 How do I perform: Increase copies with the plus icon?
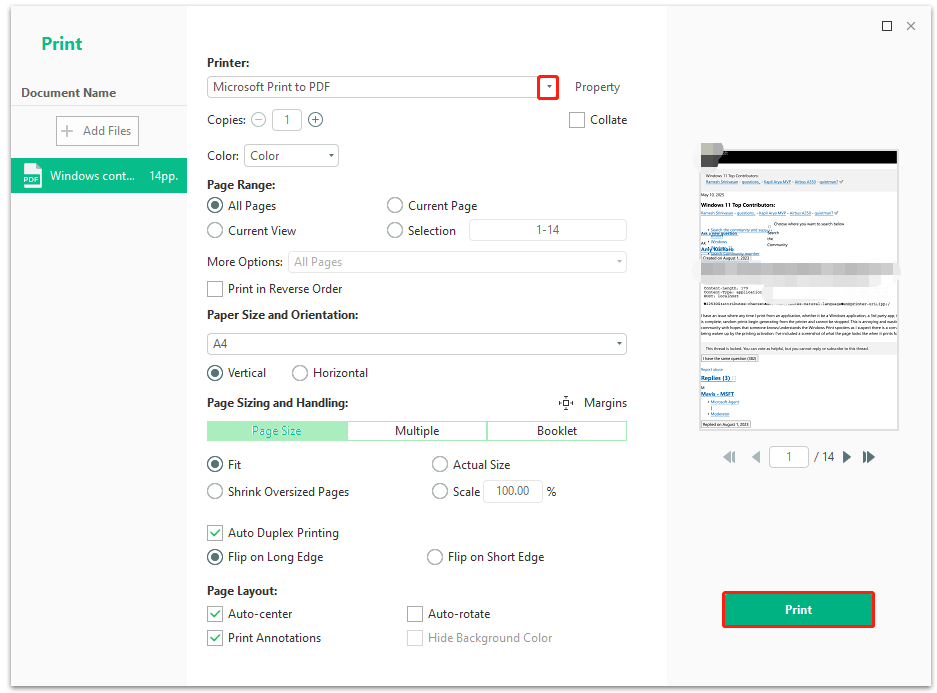(x=316, y=120)
